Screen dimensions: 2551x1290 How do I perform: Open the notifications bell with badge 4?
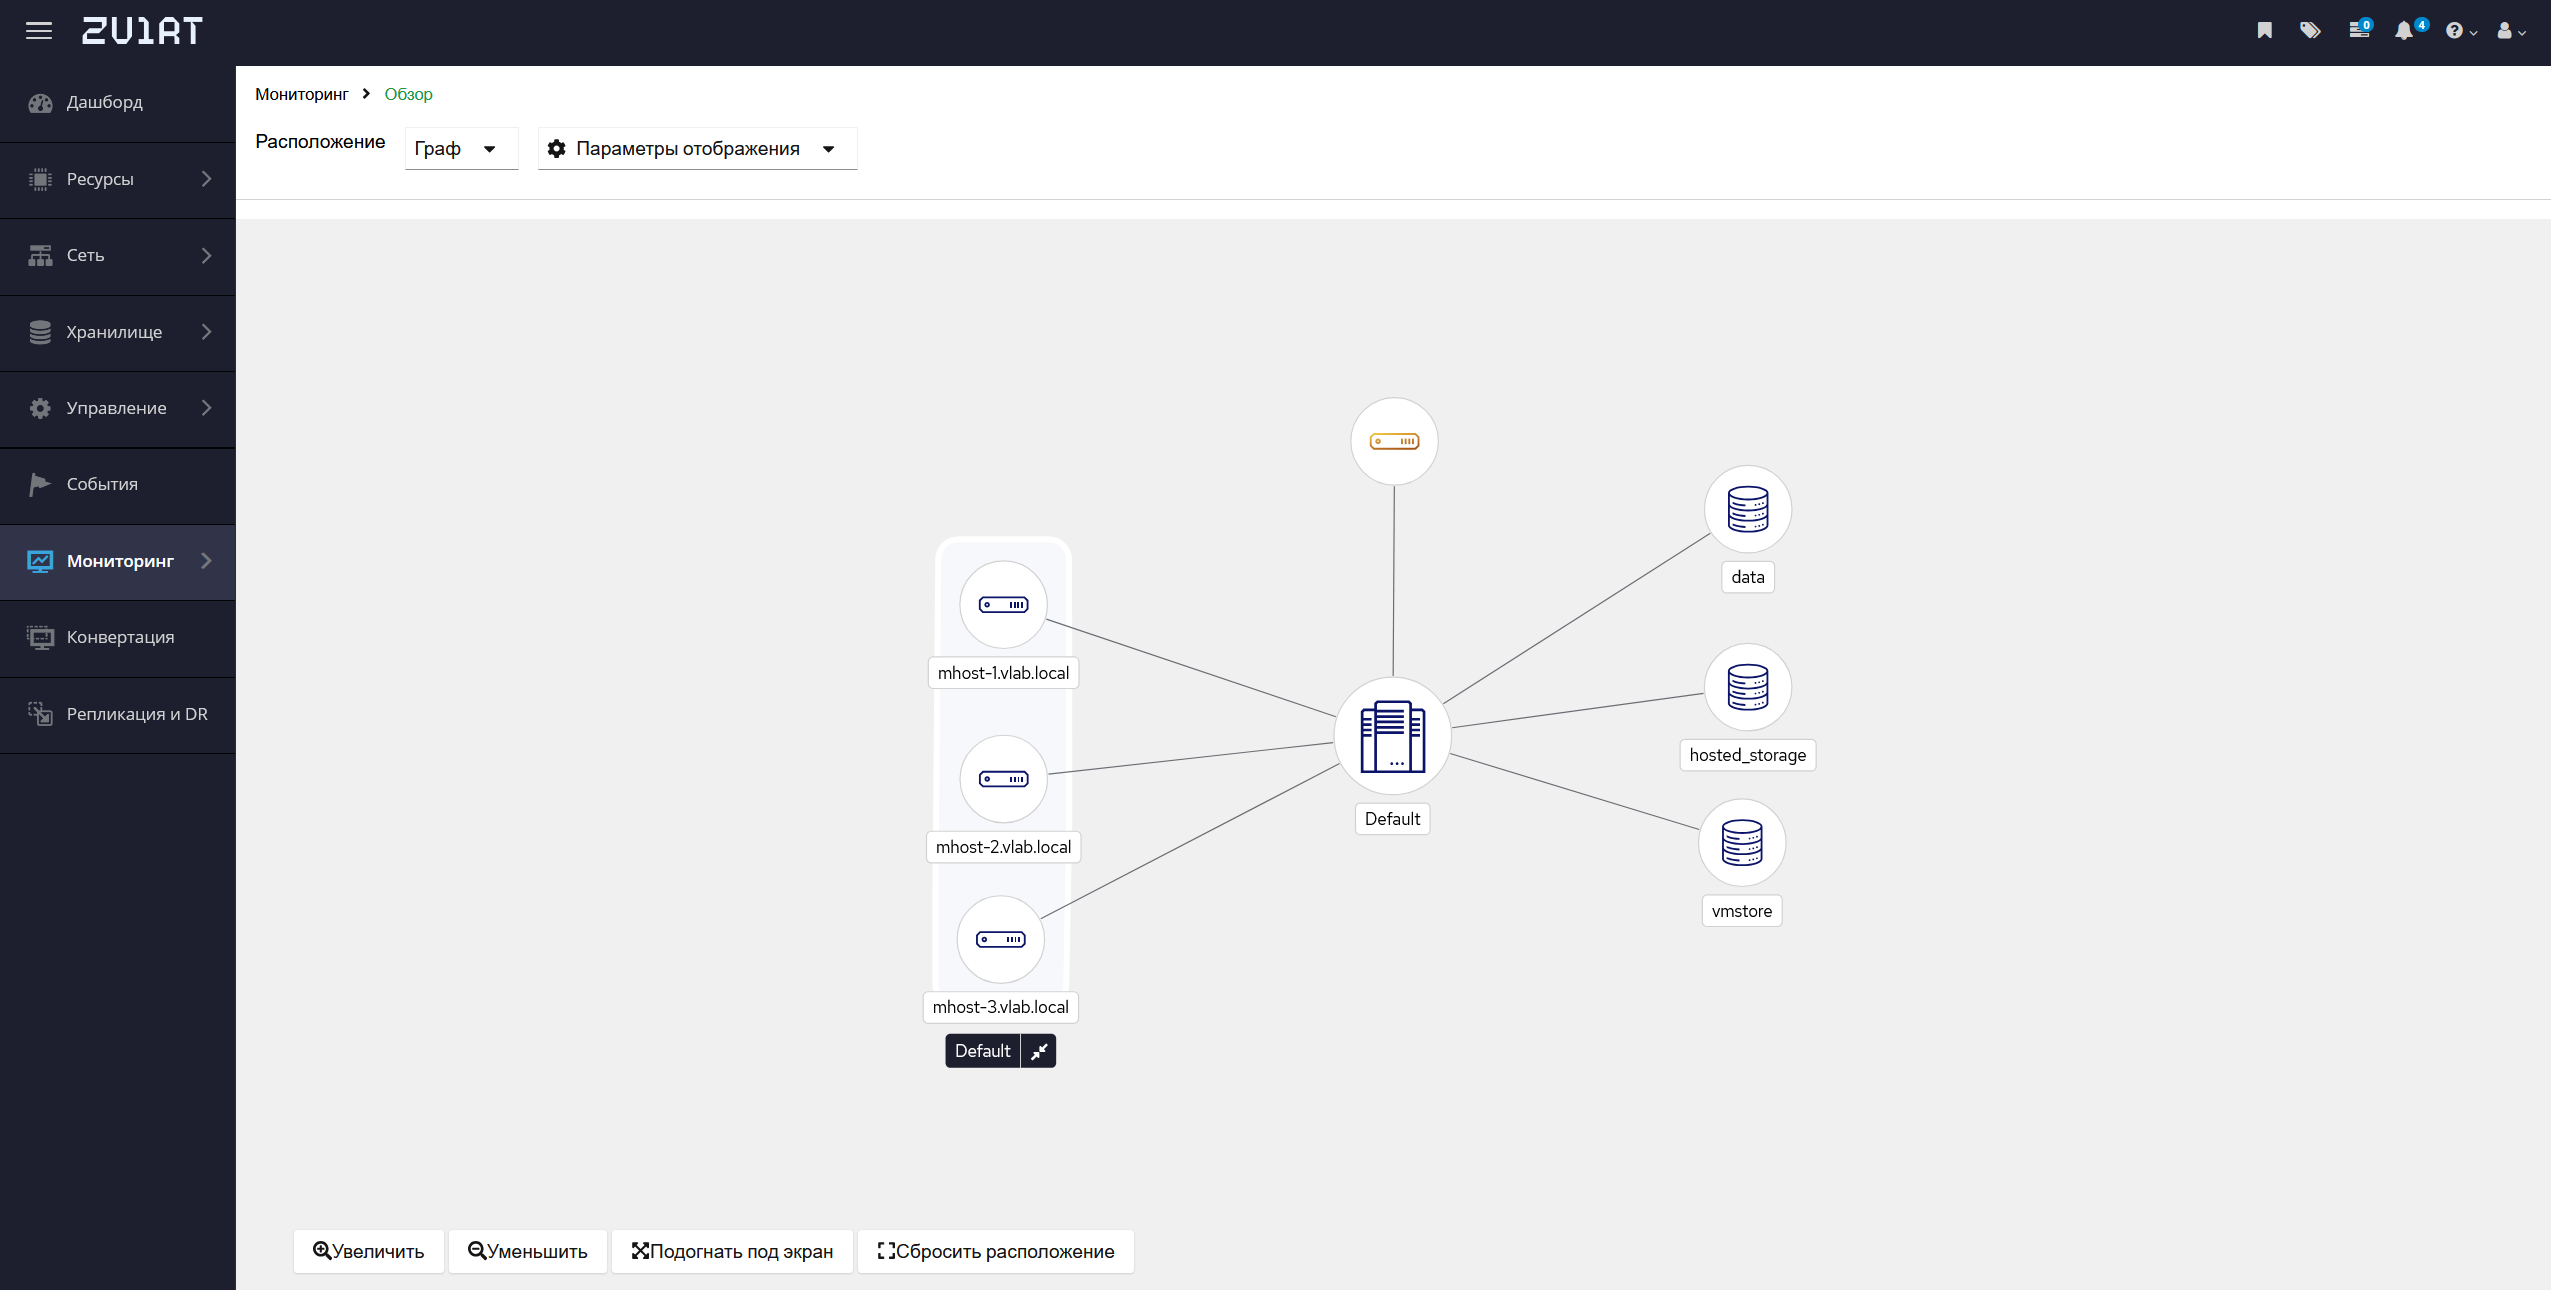2410,30
